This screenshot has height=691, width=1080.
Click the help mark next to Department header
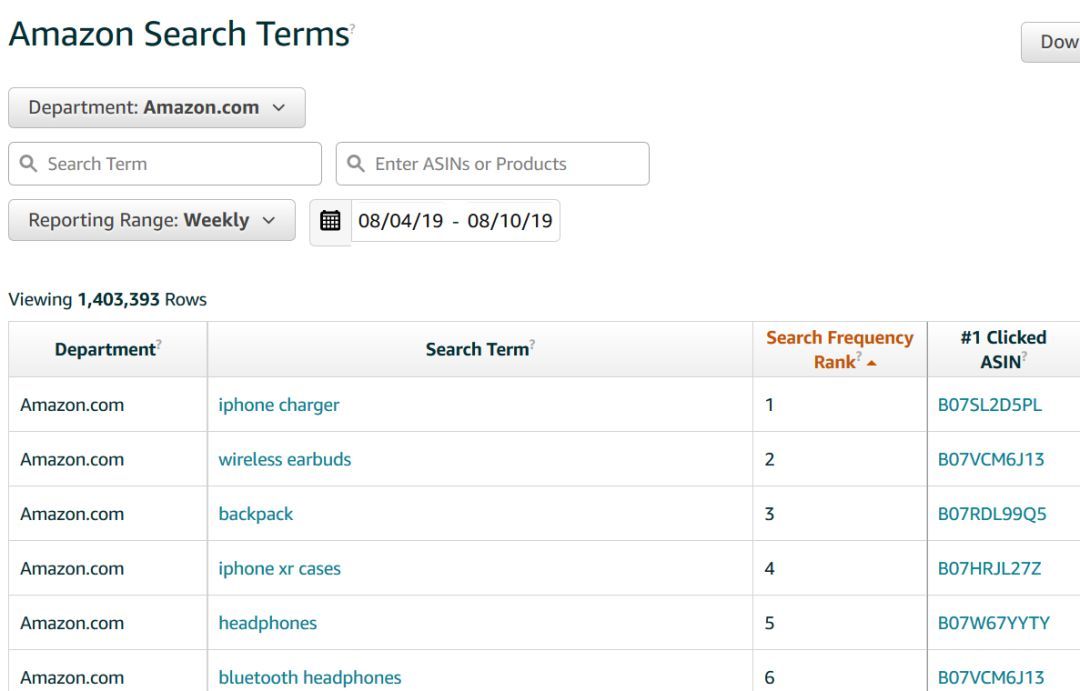point(158,343)
